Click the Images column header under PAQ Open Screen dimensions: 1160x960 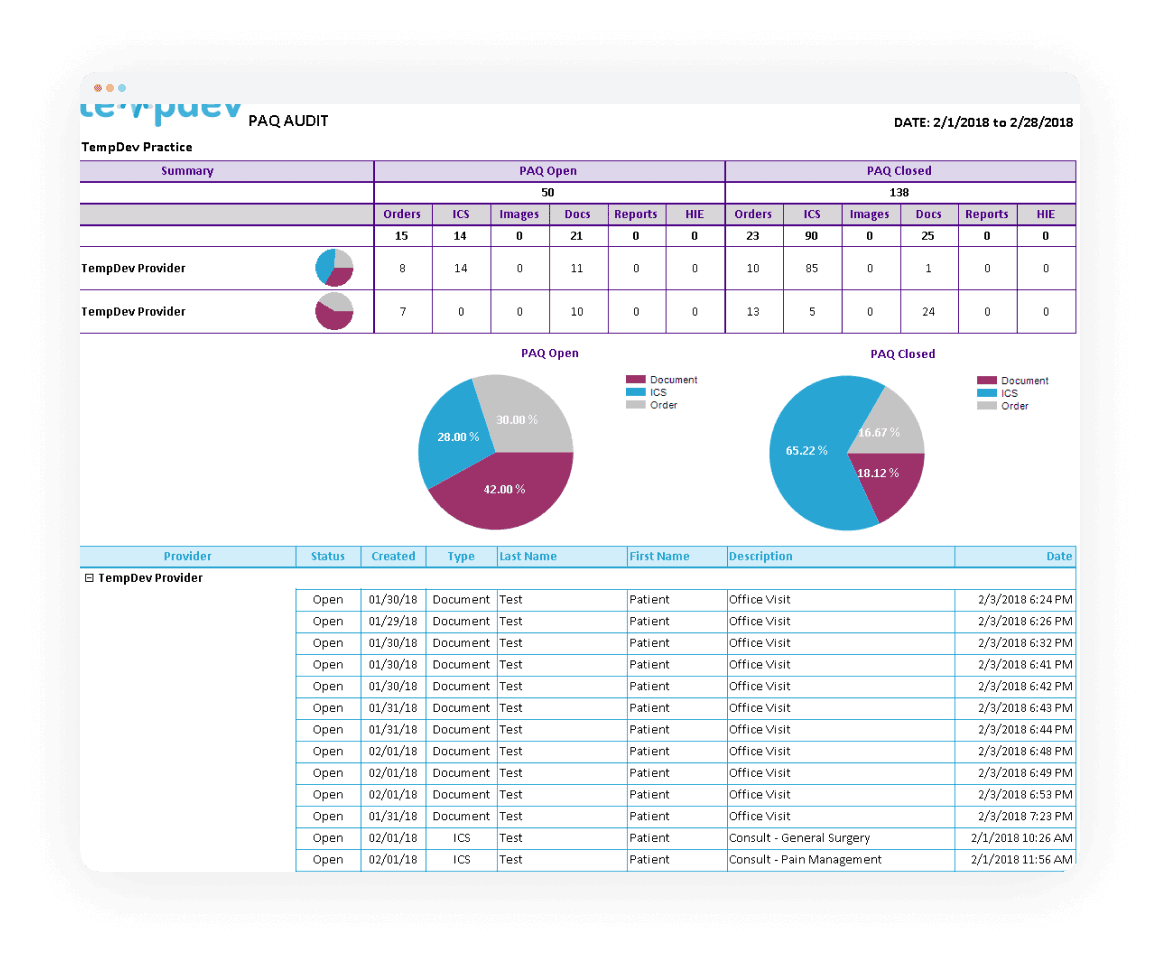(519, 214)
